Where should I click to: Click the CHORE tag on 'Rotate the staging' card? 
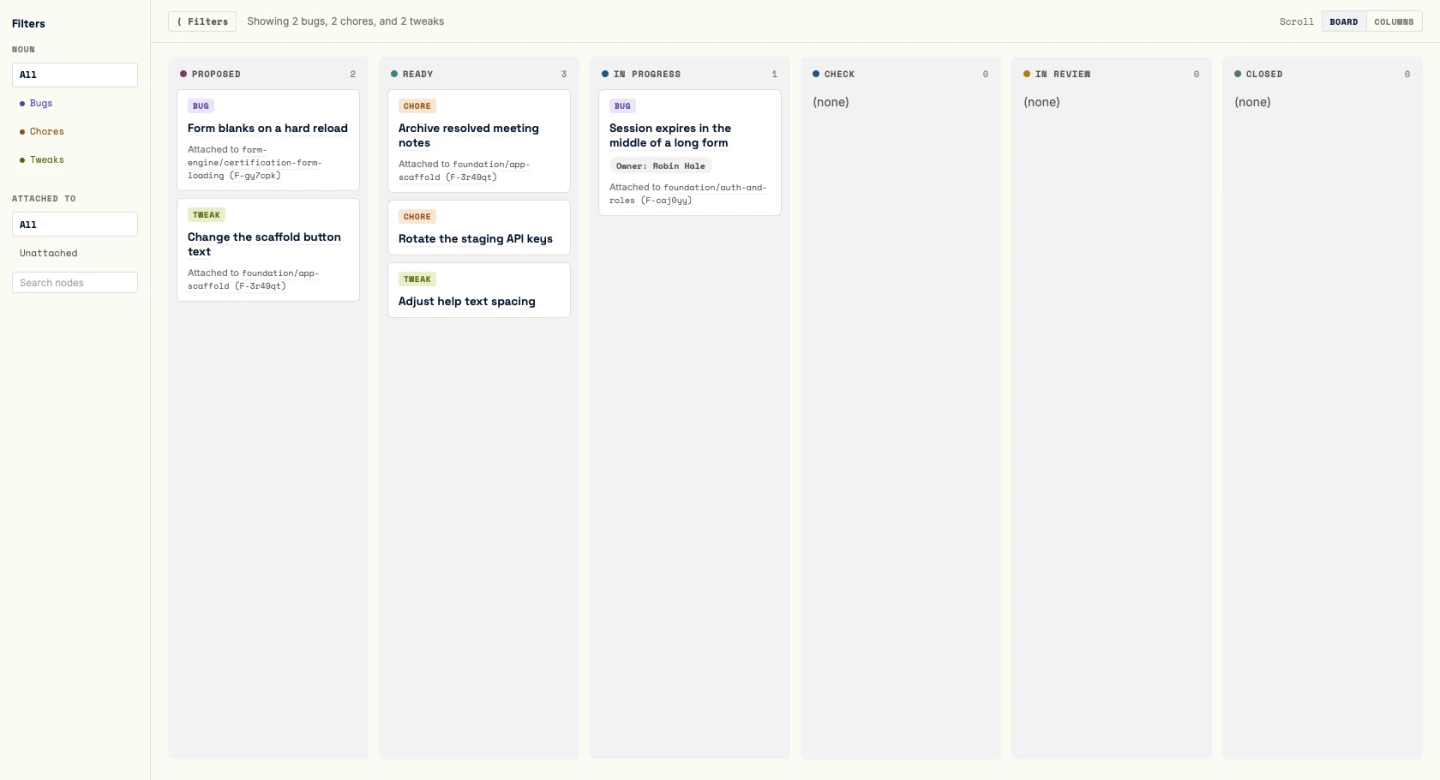(x=417, y=216)
